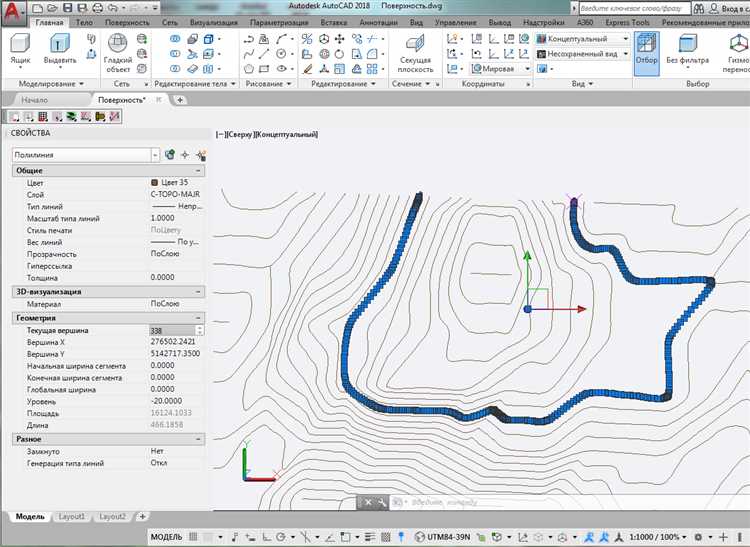Click the Слой value C-TOPO-MAJR
This screenshot has height=547, width=750.
tap(175, 194)
